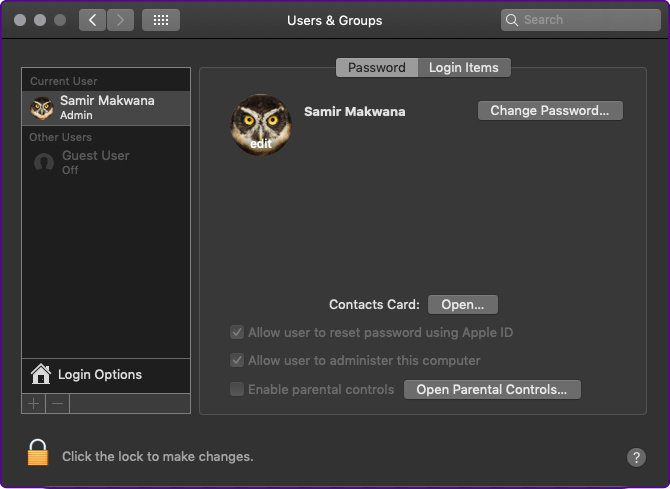This screenshot has width=670, height=489.
Task: Switch to the Password tab
Action: click(377, 68)
